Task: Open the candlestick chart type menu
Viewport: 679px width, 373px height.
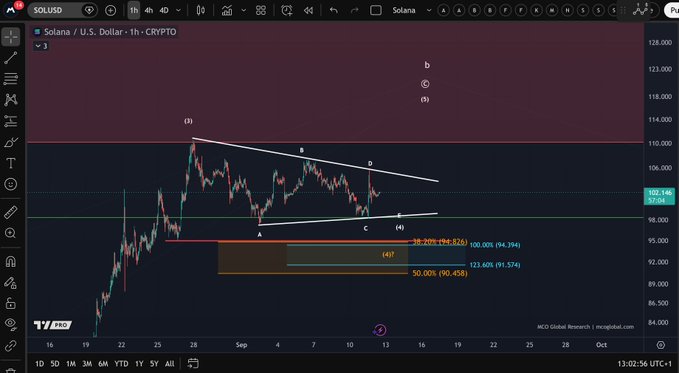Action: point(200,10)
